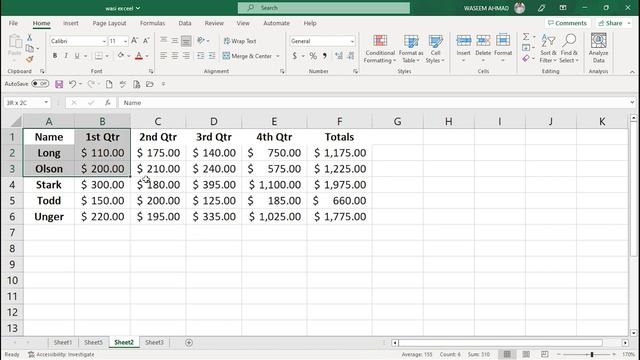This screenshot has width=640, height=360.
Task: Open the font size dropdown
Action: (x=125, y=41)
